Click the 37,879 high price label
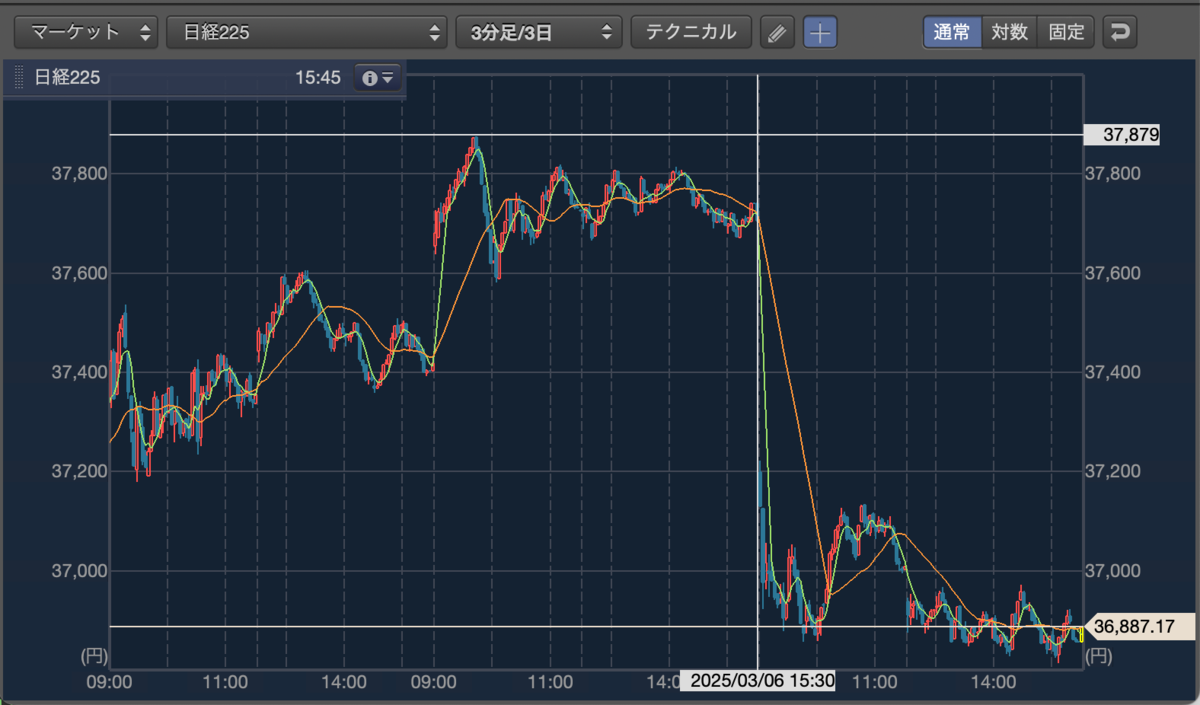Screen dimensions: 1200x705 [x=1122, y=134]
